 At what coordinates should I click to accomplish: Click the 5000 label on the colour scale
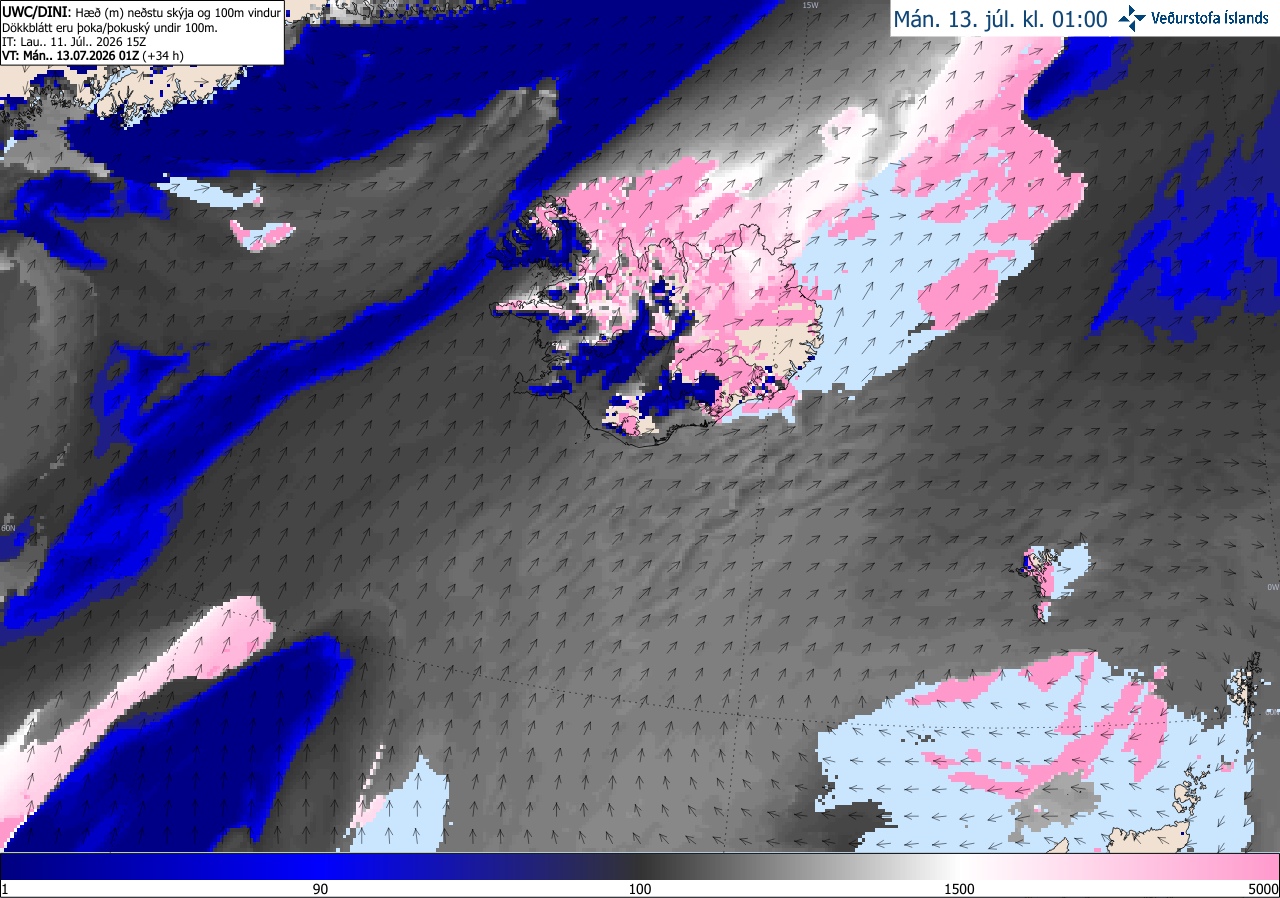point(1263,889)
